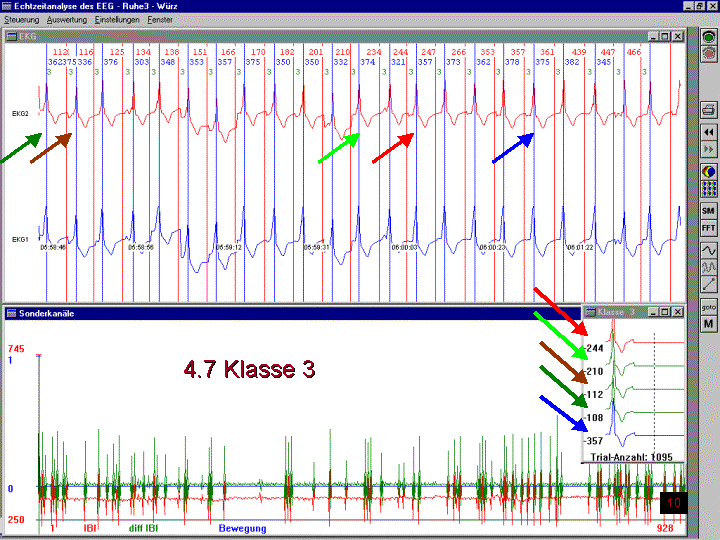720x540 pixels.
Task: Open the EKG window system menu icon
Action: point(12,36)
